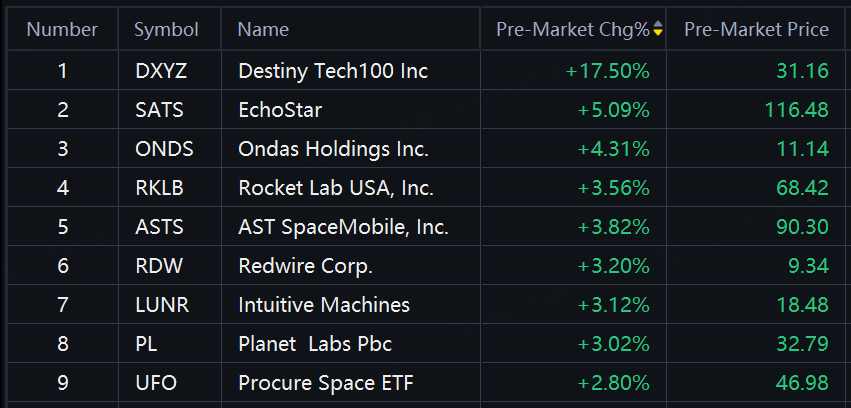Click the Number column header
This screenshot has height=408, width=851.
pyautogui.click(x=62, y=30)
